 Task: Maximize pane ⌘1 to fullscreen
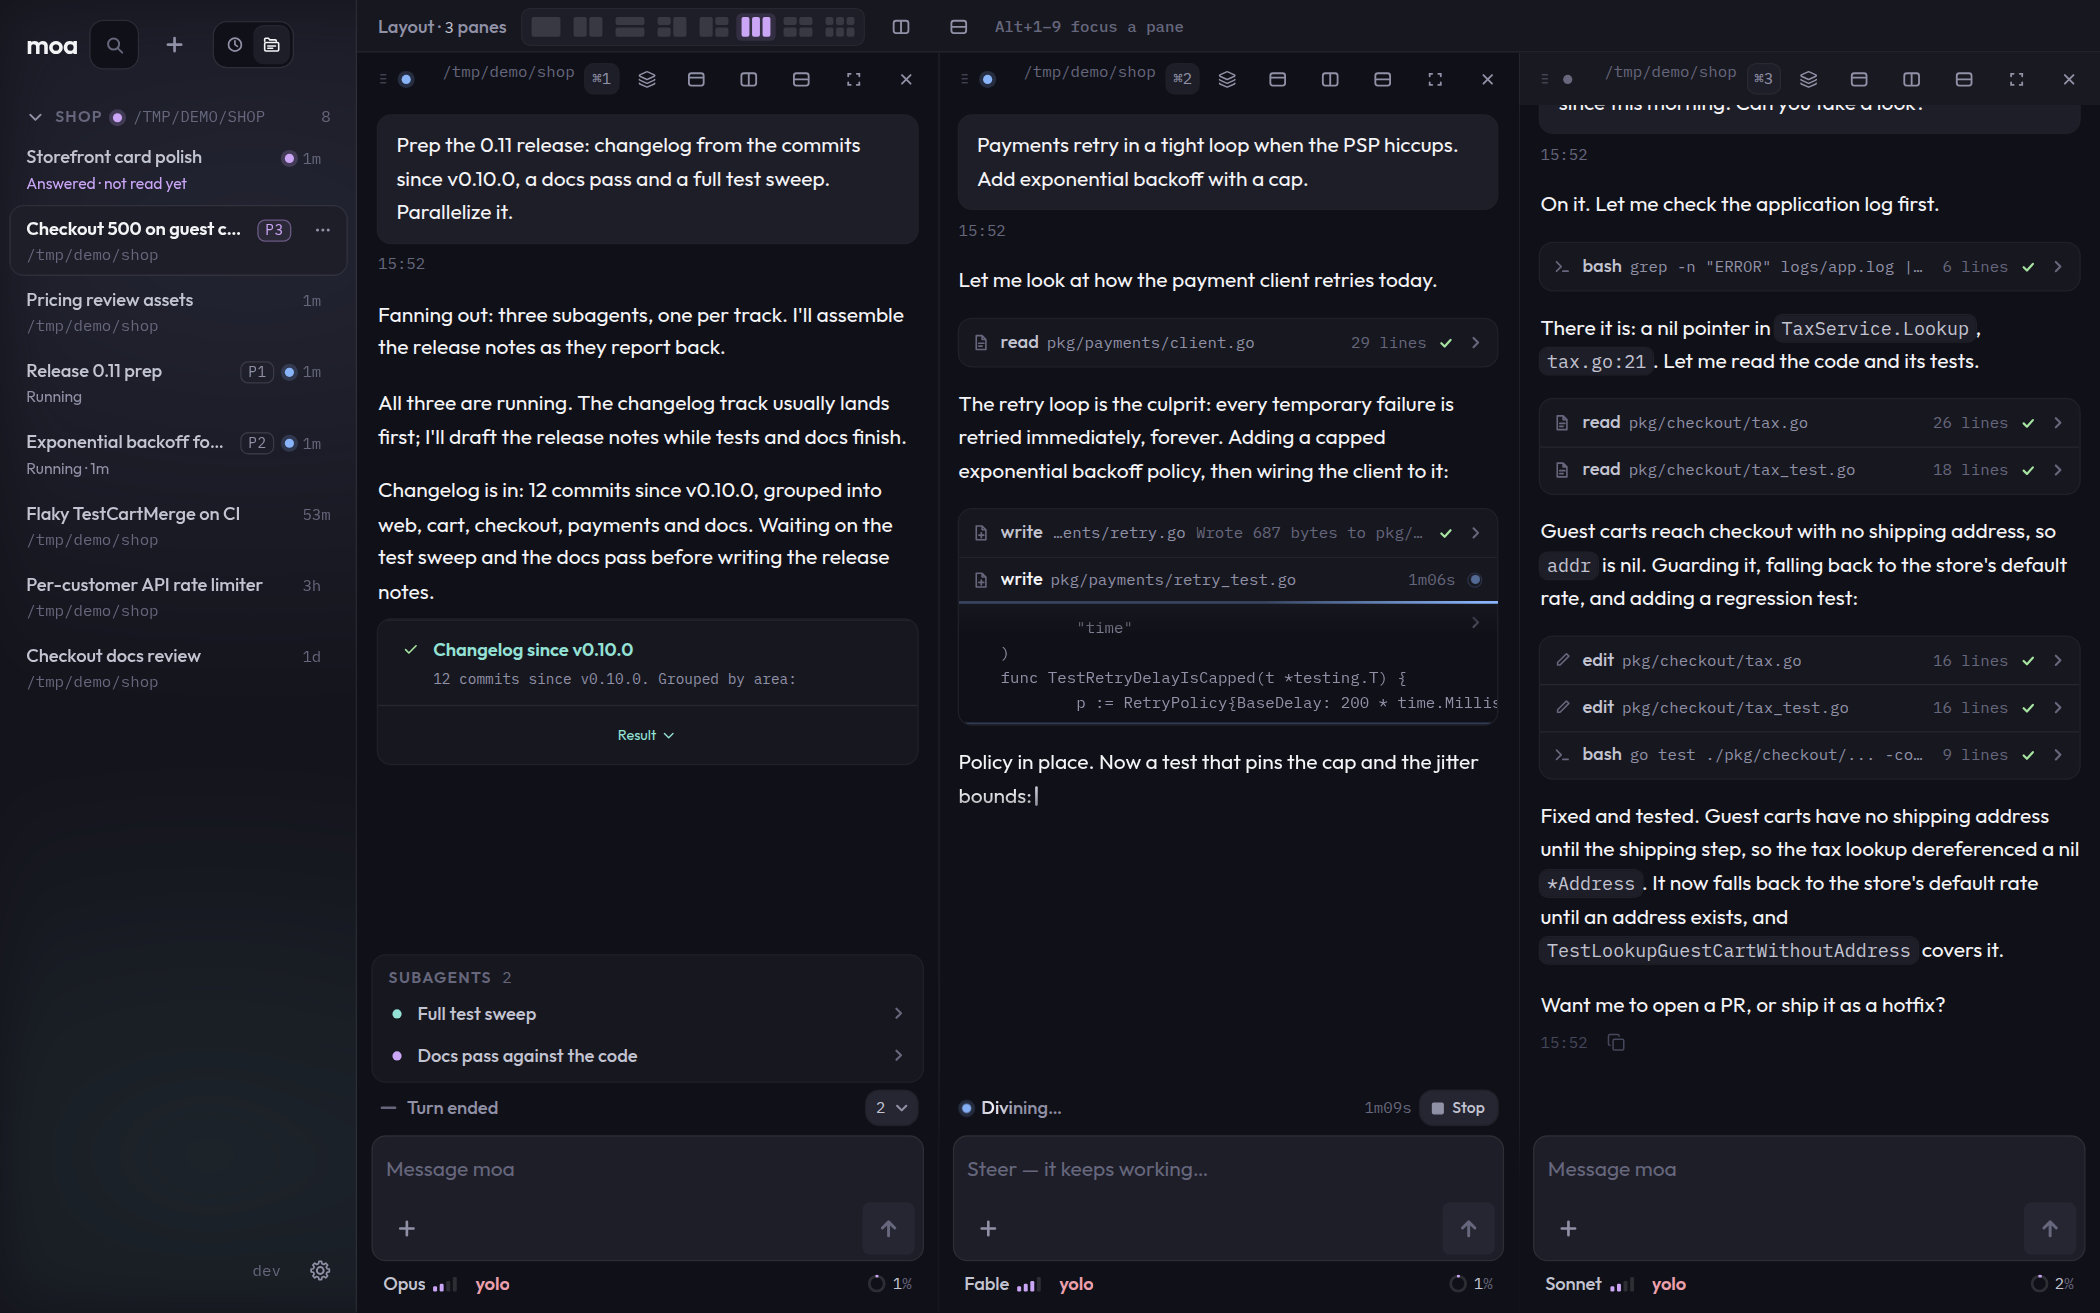(x=854, y=79)
